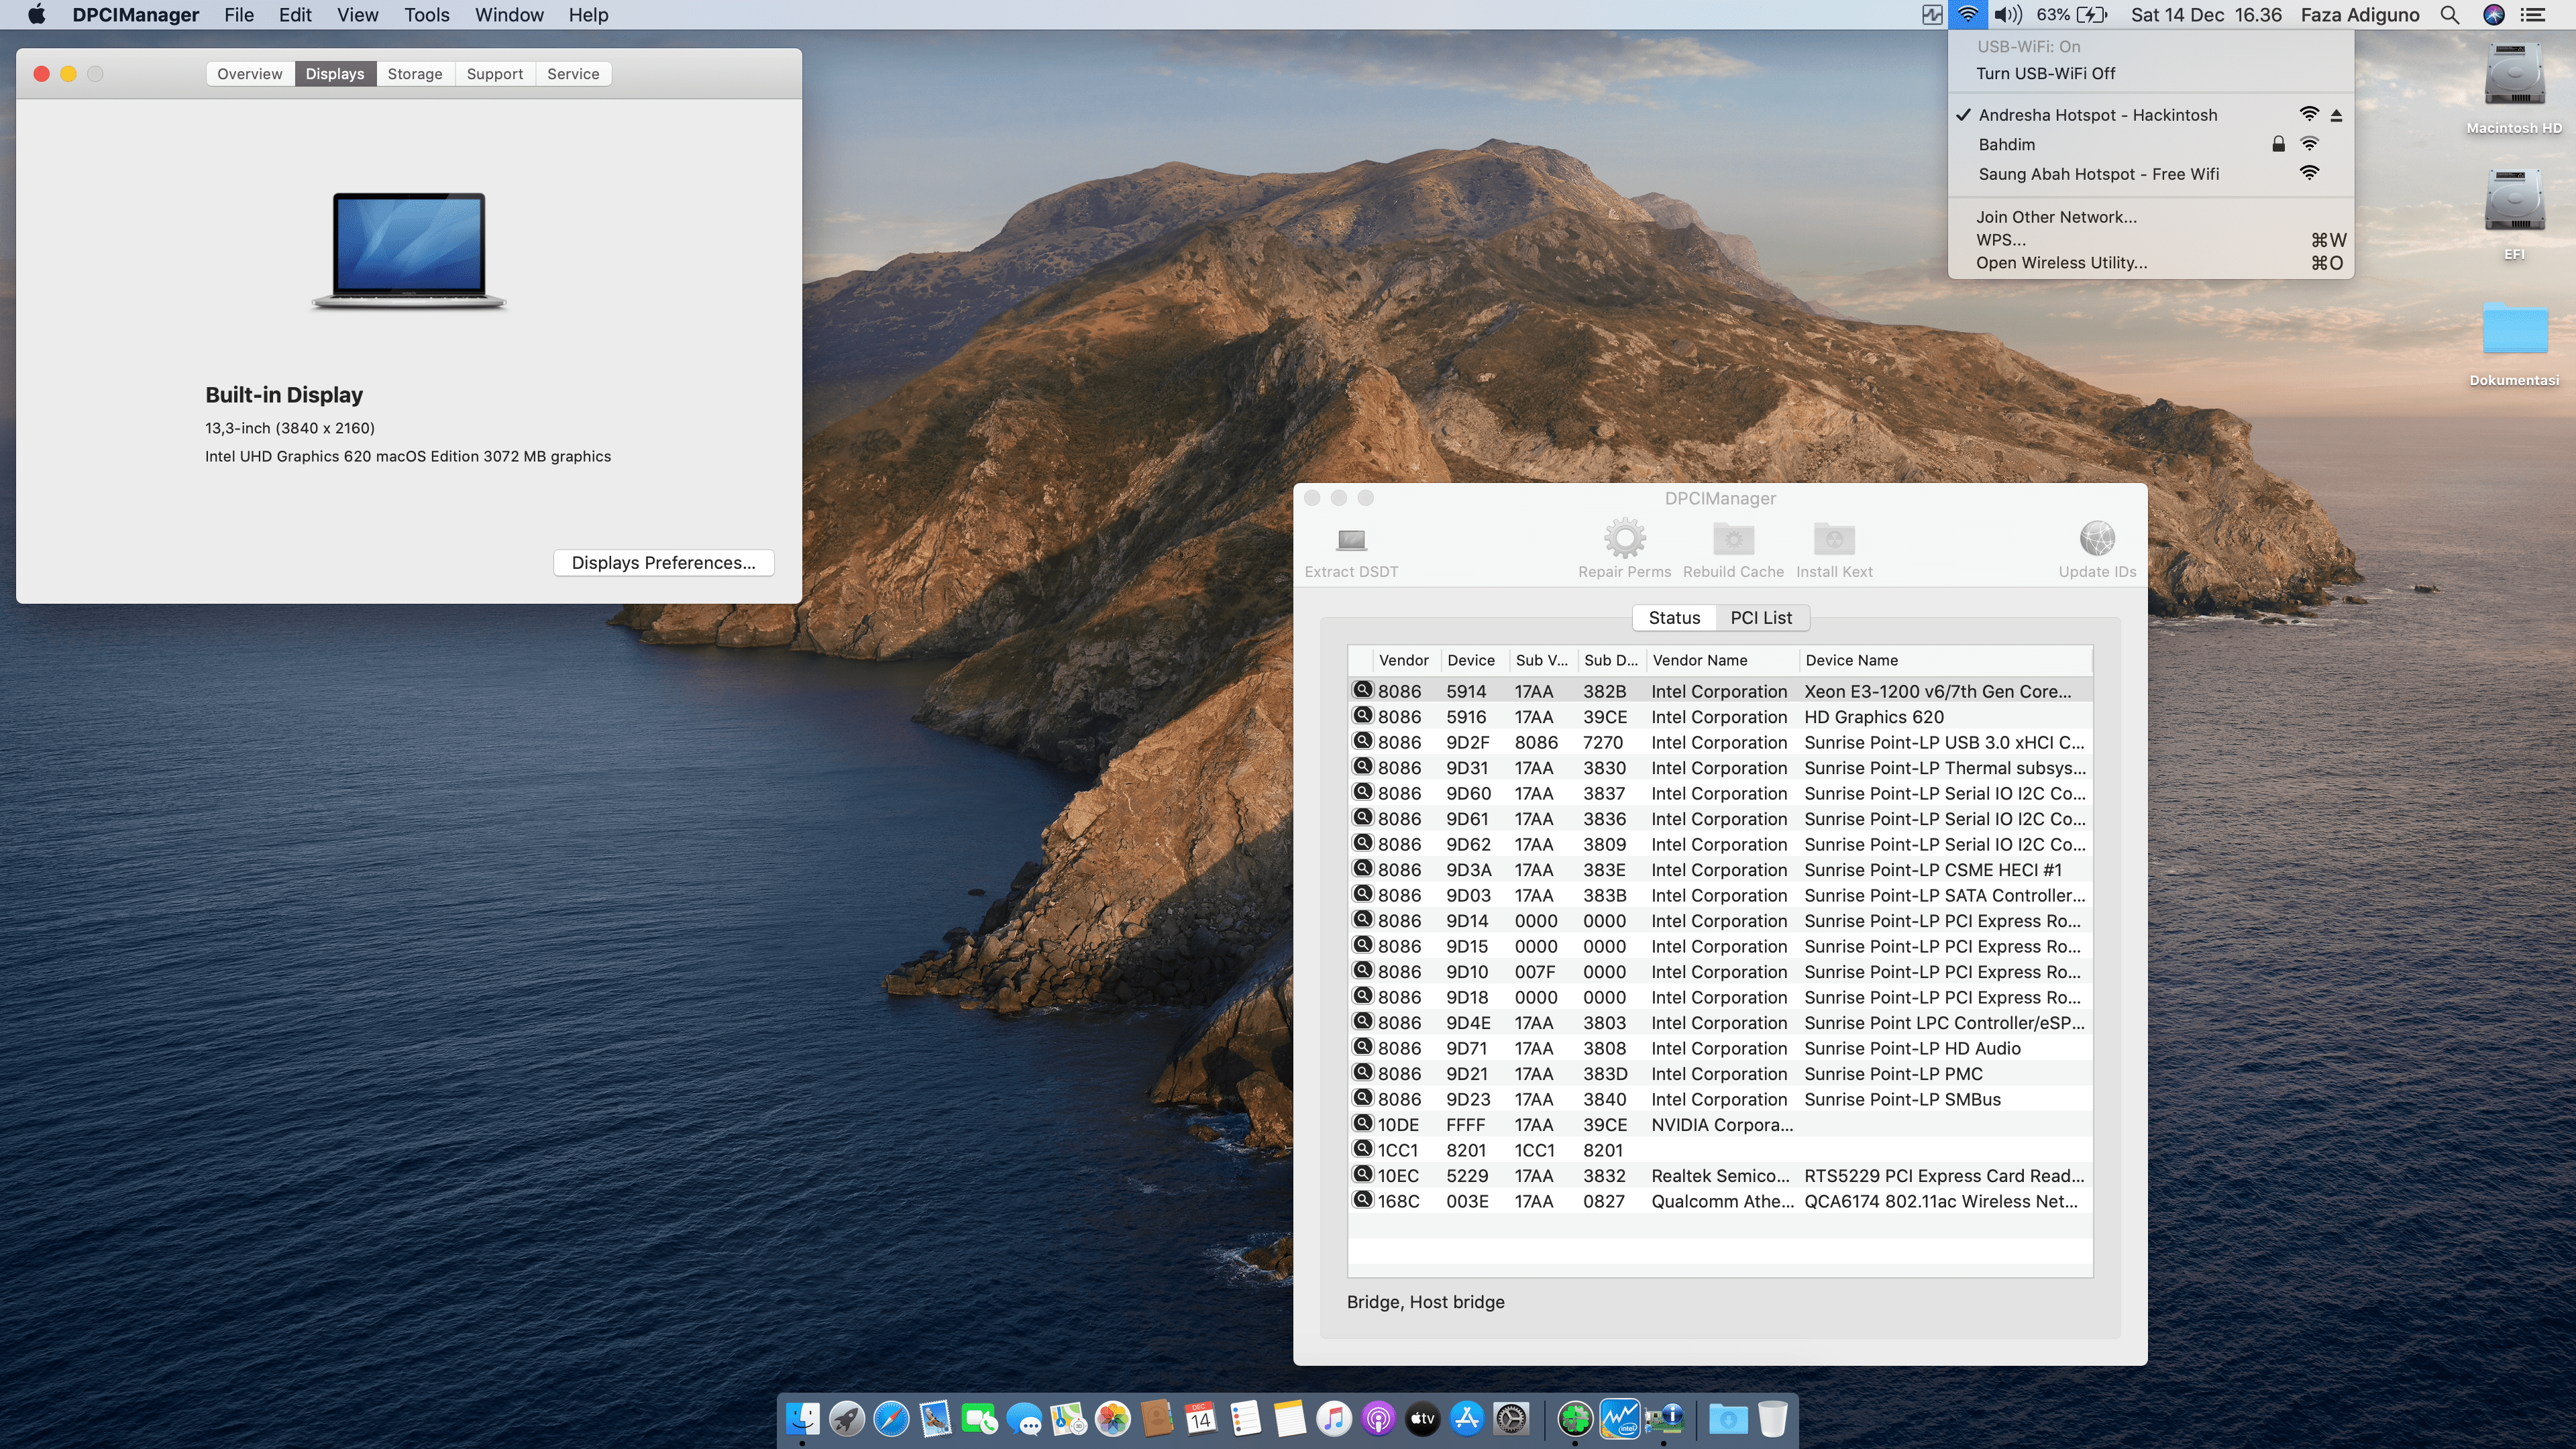This screenshot has height=1449, width=2576.
Task: Open the Tools menu in menu bar
Action: (x=426, y=15)
